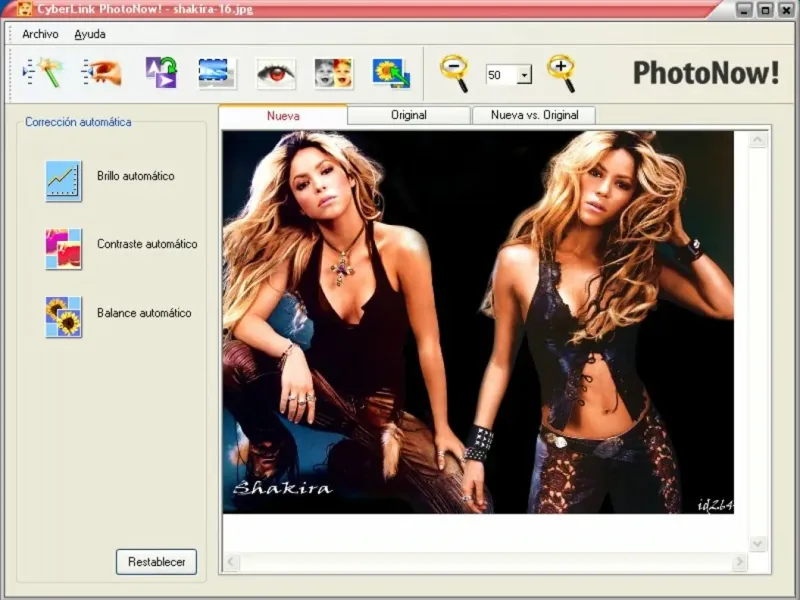Click the Restablecer button
Screen dimensions: 800x600
point(156,562)
